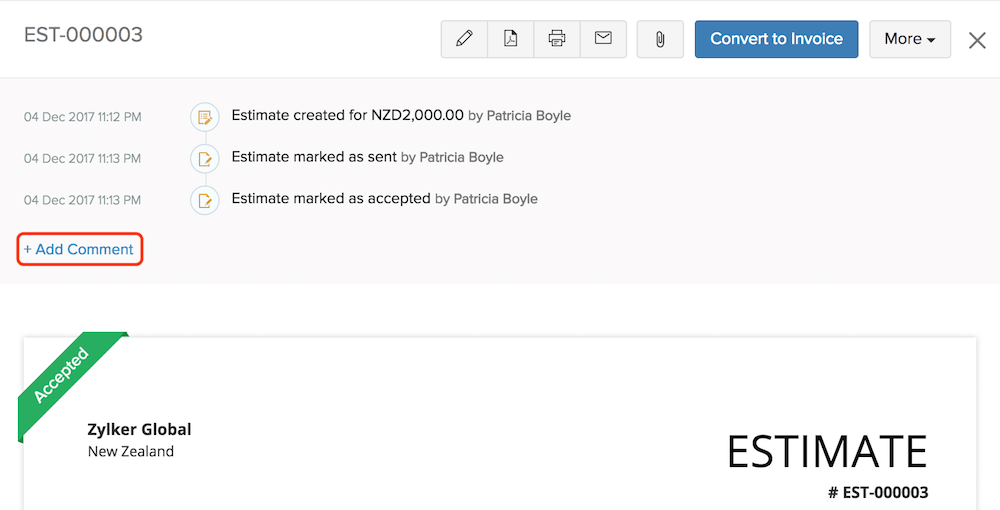Viewport: 1000px width, 510px height.
Task: Click the large ESTIMATE heading
Action: tap(827, 452)
